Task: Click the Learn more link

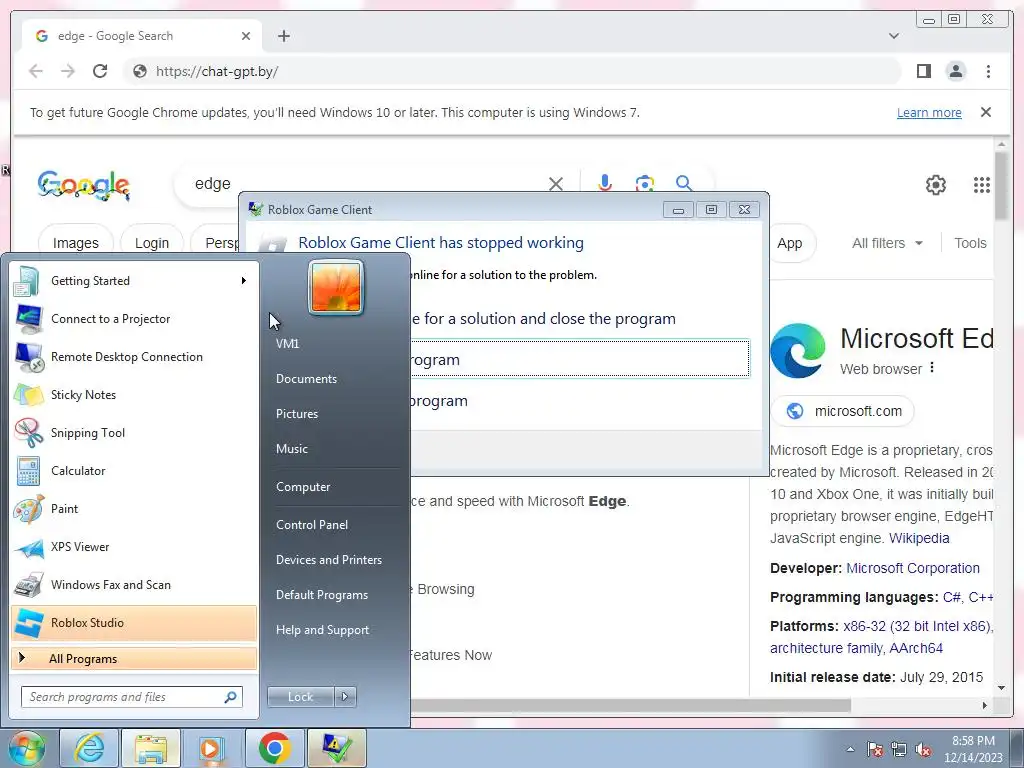Action: point(929,112)
